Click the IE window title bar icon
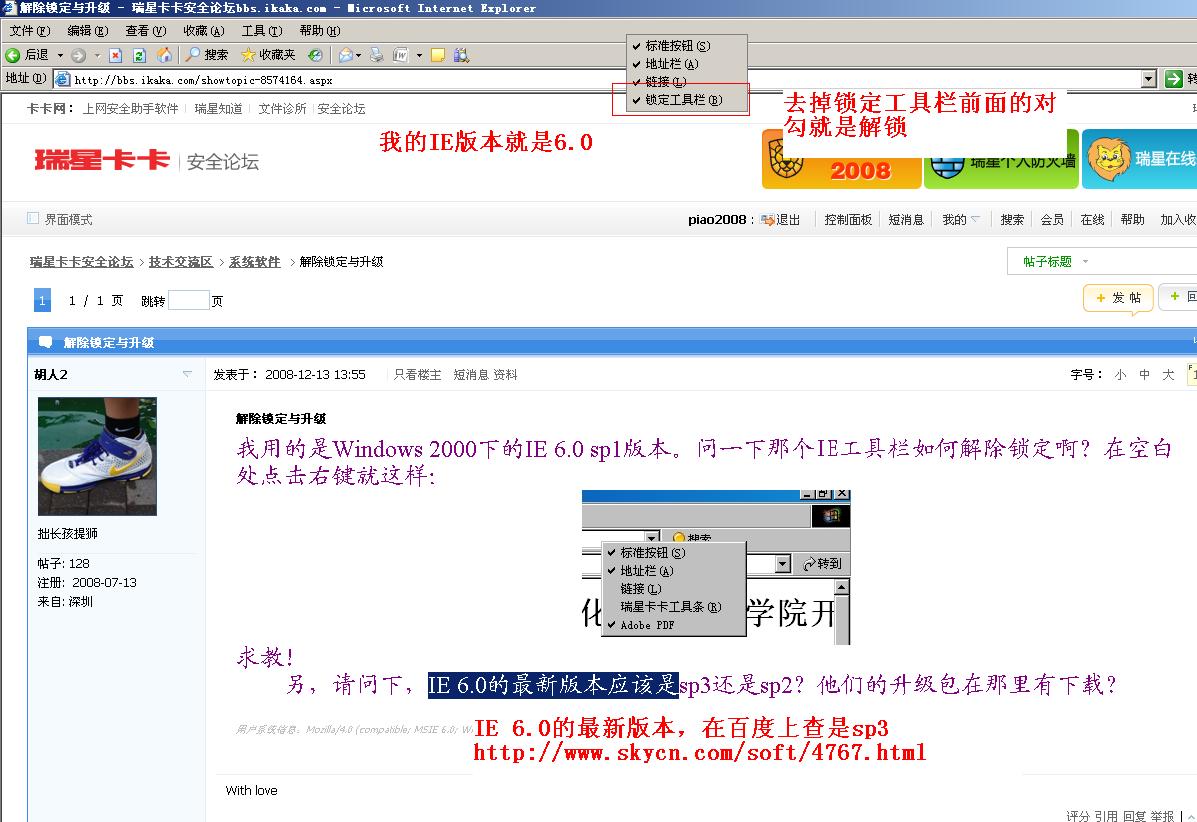 tap(9, 8)
